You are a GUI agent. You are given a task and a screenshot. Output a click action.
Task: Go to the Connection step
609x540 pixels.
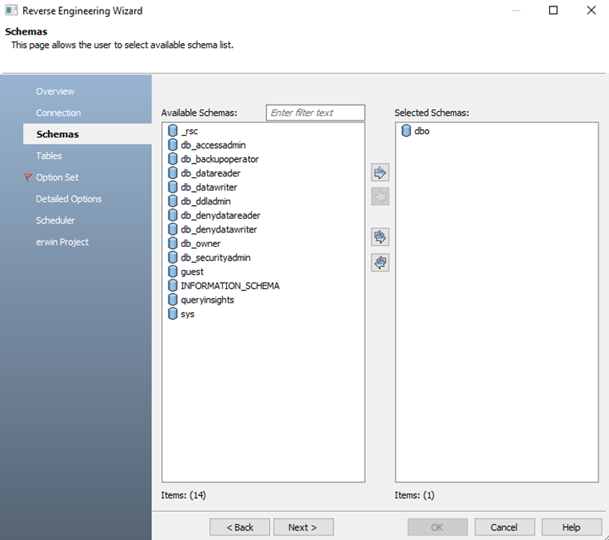[x=58, y=113]
